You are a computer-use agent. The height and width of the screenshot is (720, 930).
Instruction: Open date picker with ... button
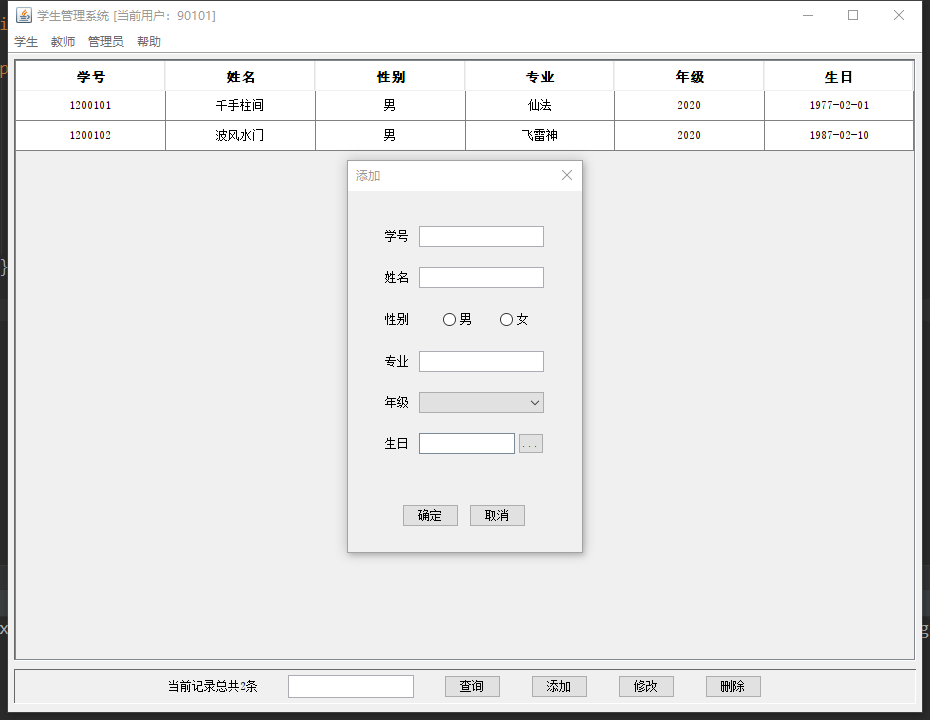tap(531, 444)
